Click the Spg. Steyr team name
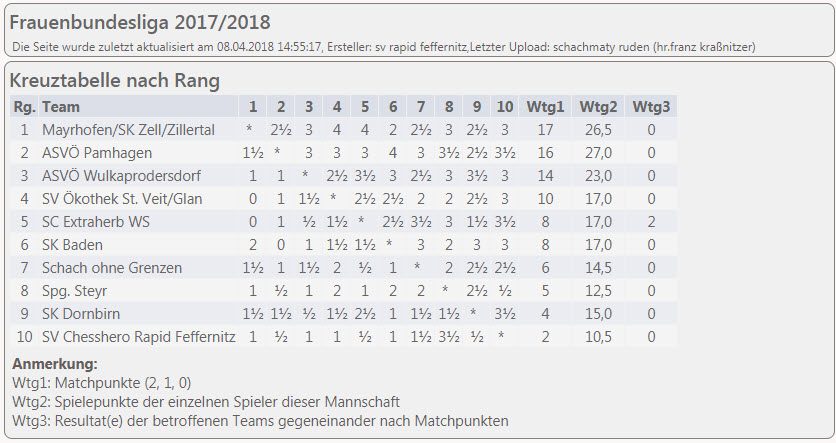Screen dimensions: 836x443 click(74, 291)
